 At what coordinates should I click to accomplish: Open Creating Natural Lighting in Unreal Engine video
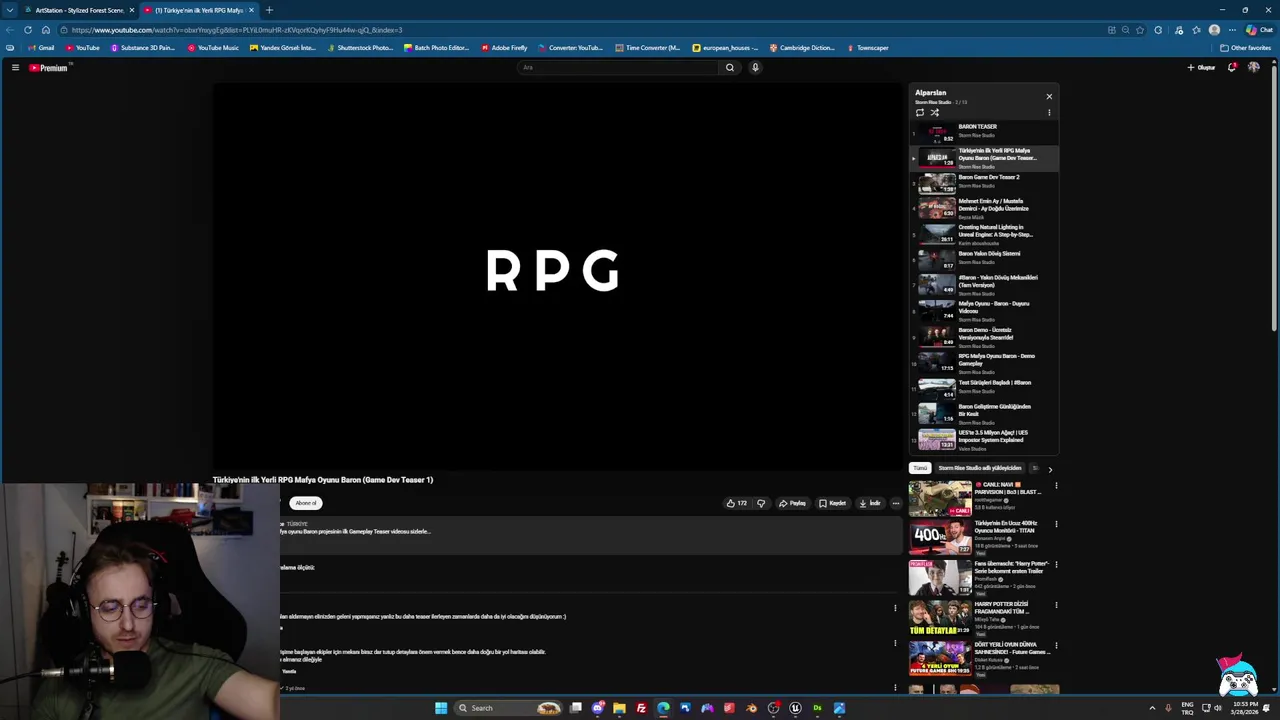984,234
